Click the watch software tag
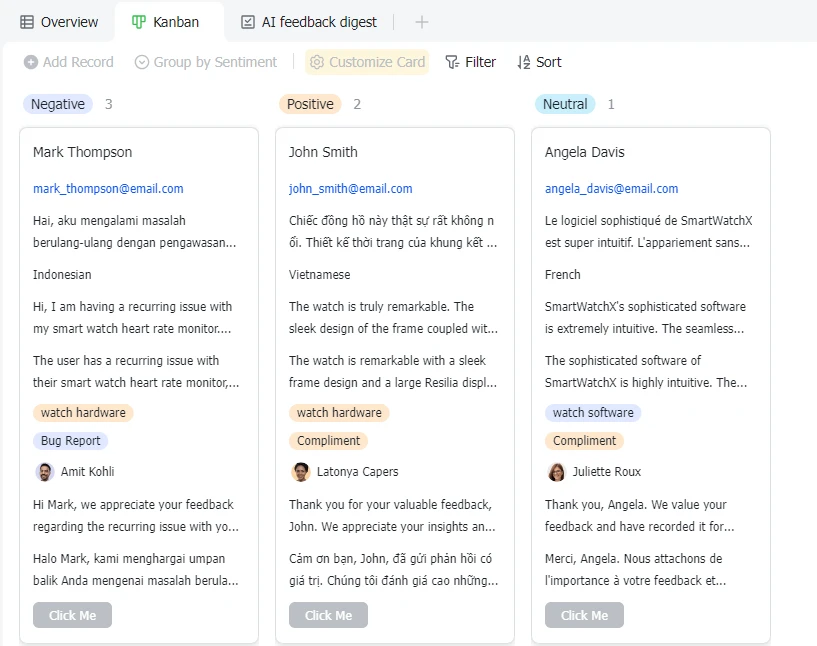This screenshot has height=646, width=817. (593, 413)
